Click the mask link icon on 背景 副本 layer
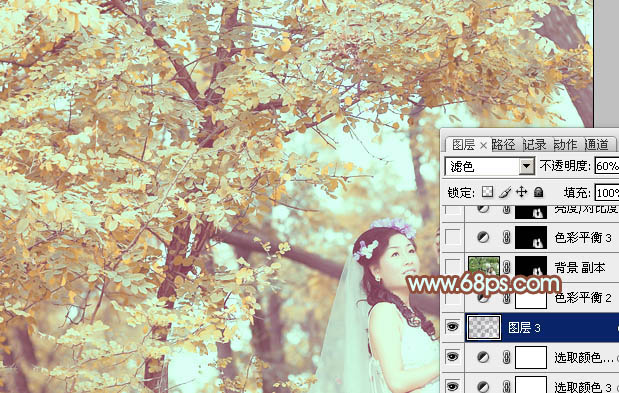 click(507, 267)
